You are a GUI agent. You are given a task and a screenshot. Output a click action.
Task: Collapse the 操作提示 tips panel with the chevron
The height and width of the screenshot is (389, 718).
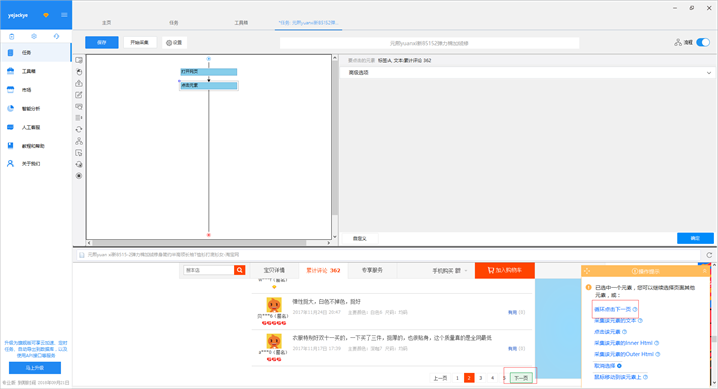point(705,271)
